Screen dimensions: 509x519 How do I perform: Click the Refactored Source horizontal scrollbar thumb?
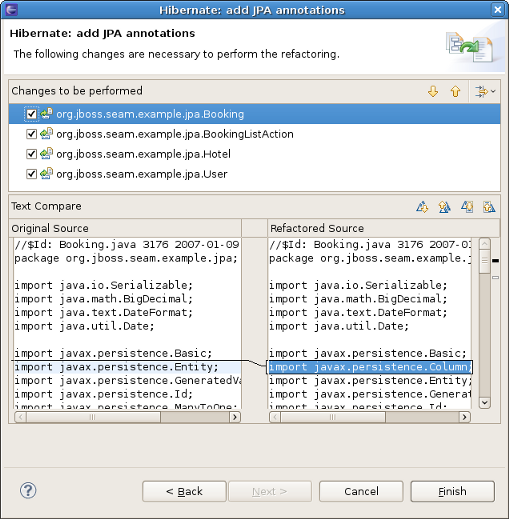pyautogui.click(x=333, y=417)
